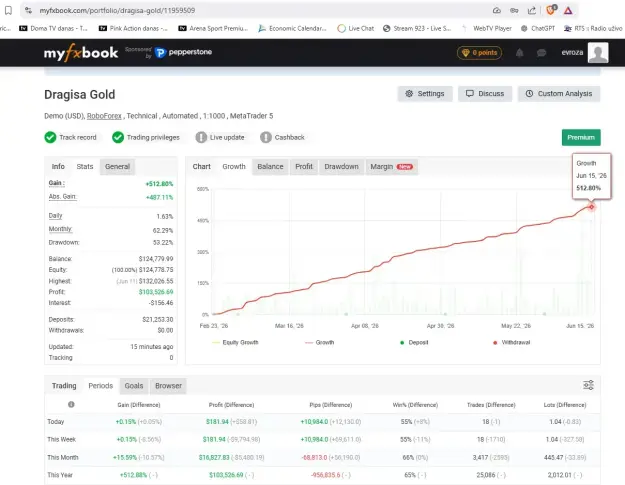Viewport: 625px width, 485px height.
Task: Open the messages chat bubble icon
Action: [x=541, y=53]
